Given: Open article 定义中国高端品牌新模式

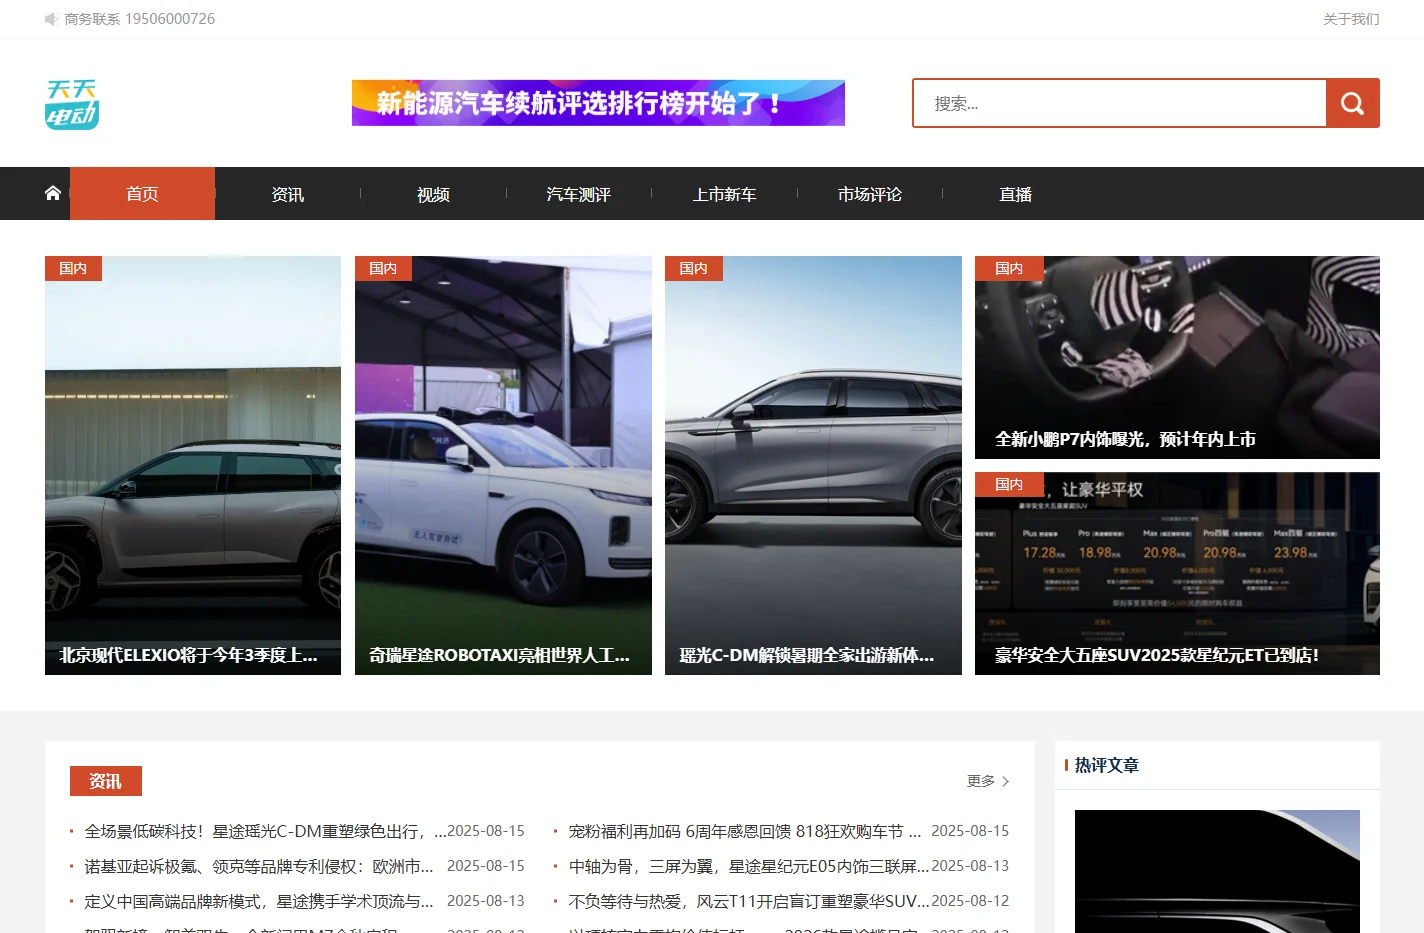Looking at the screenshot, I should (259, 901).
